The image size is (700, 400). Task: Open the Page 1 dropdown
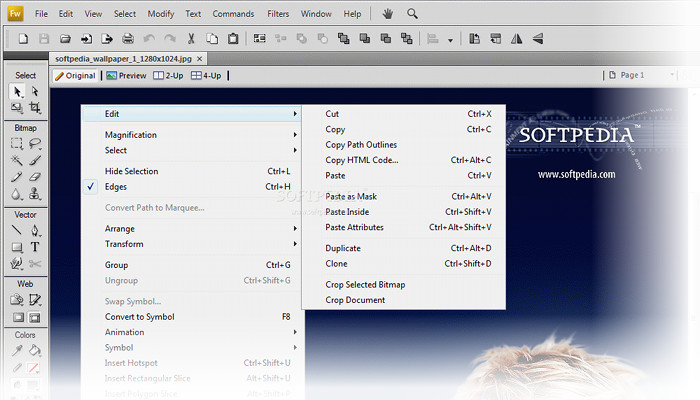click(x=641, y=75)
